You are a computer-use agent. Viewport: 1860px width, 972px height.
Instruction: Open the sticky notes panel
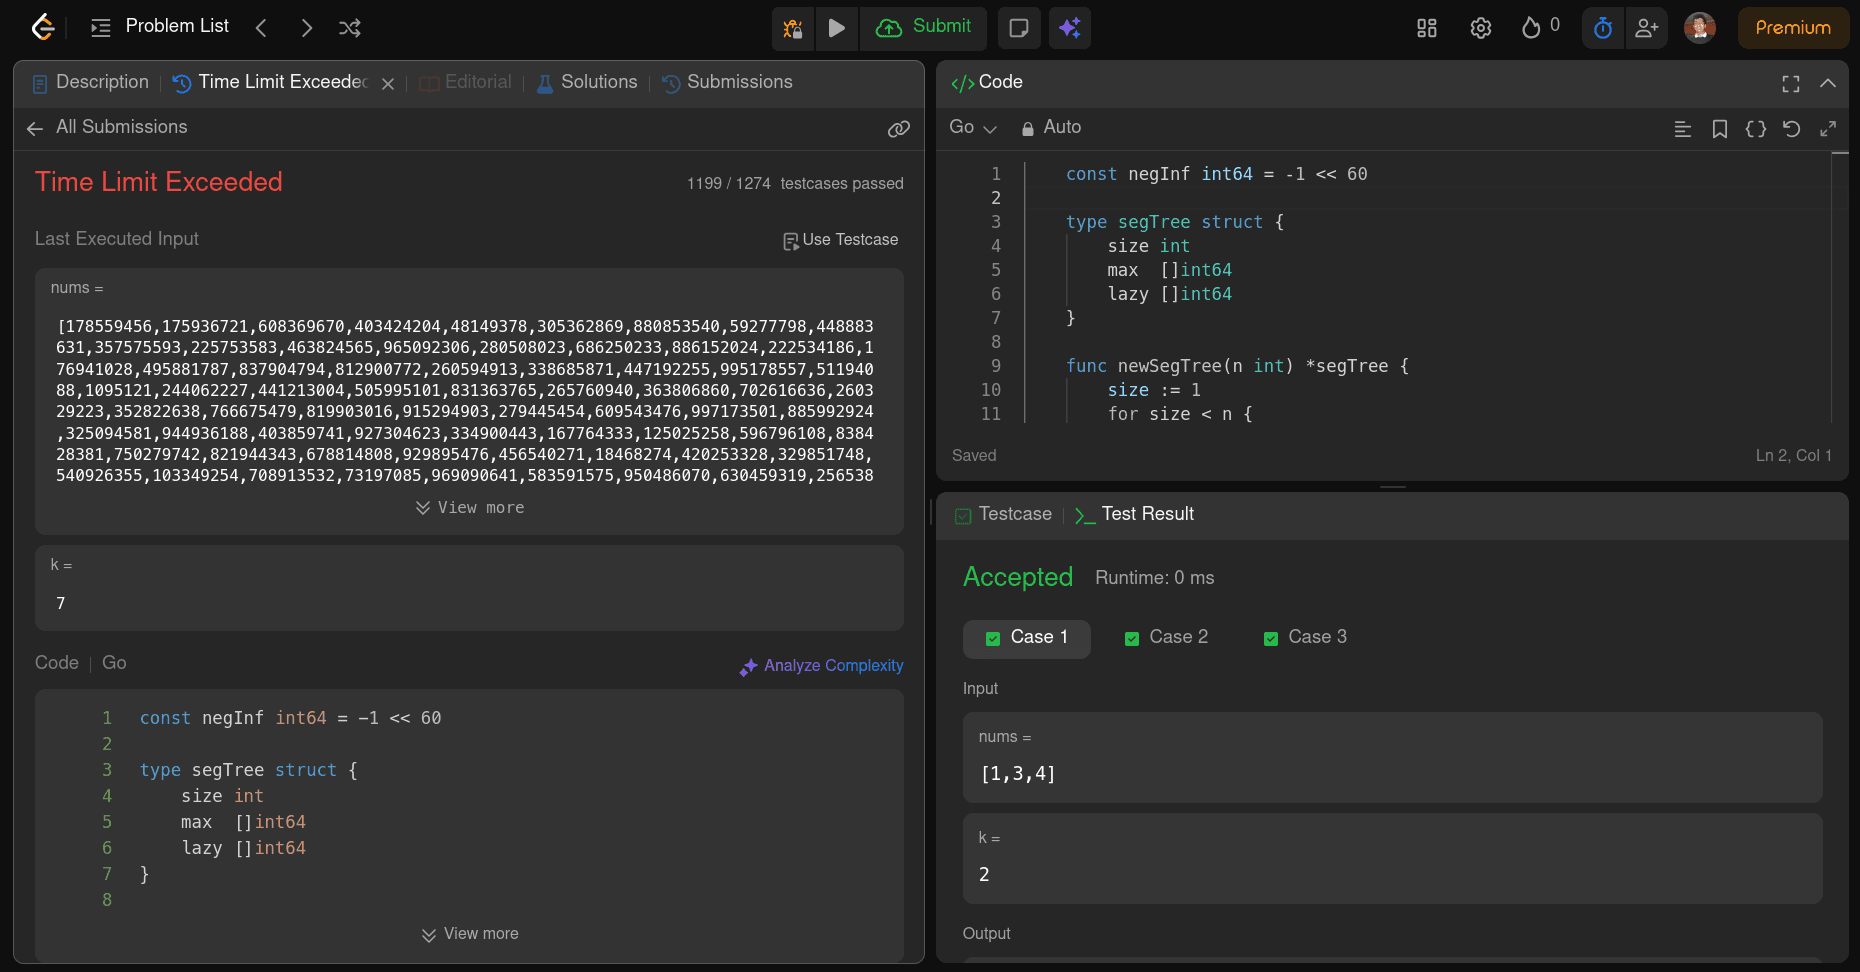[x=1019, y=27]
